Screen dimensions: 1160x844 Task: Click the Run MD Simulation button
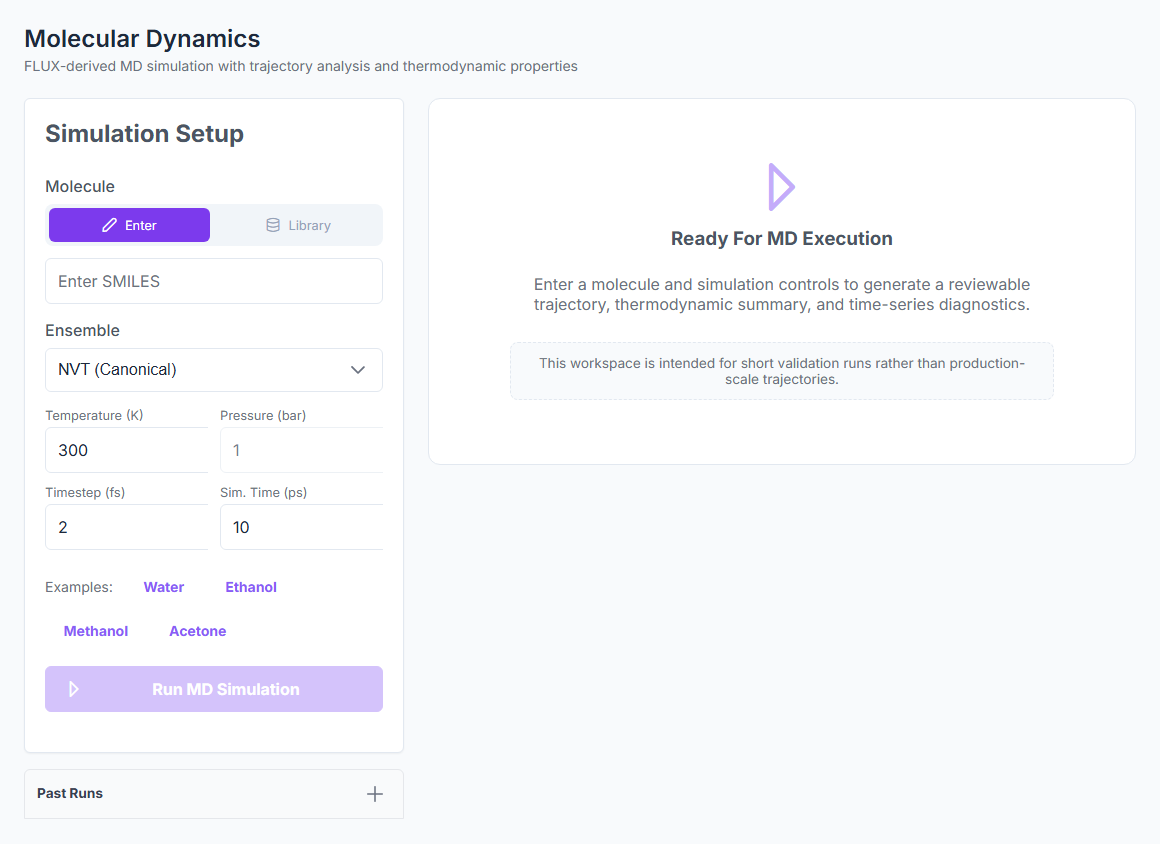pos(214,689)
